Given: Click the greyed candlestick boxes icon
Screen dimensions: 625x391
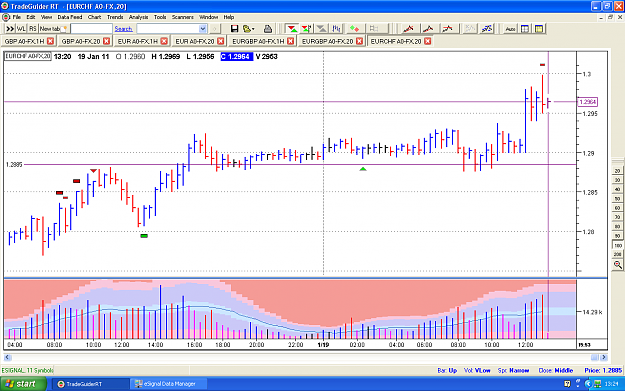Looking at the screenshot, I should 373,29.
